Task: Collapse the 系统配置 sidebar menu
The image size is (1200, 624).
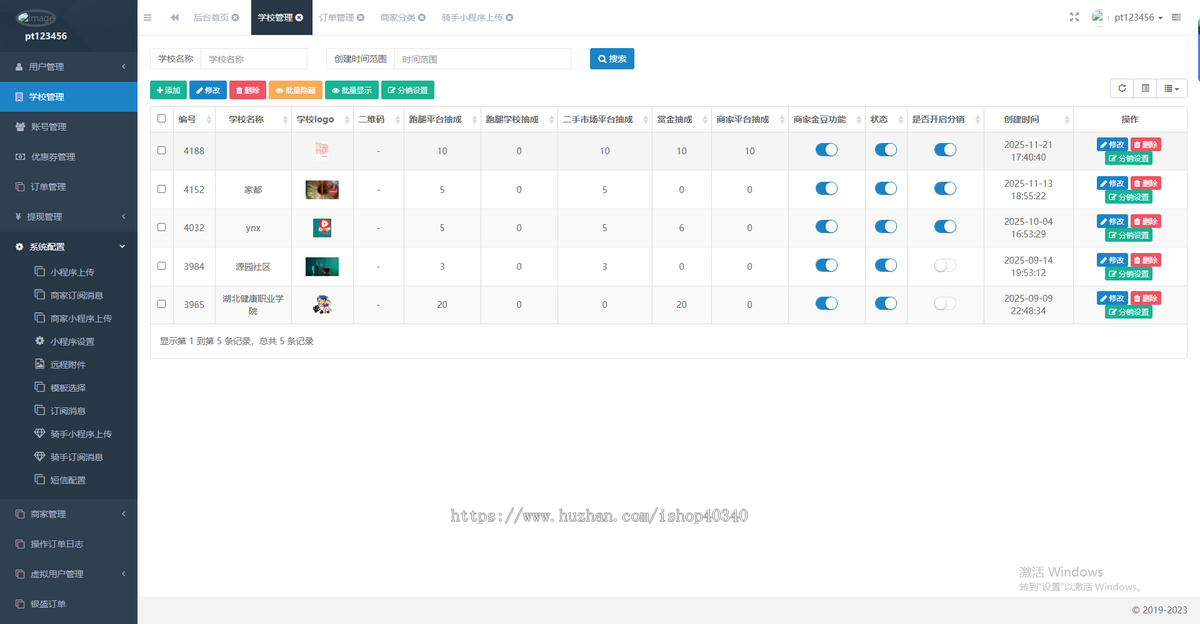Action: point(68,247)
